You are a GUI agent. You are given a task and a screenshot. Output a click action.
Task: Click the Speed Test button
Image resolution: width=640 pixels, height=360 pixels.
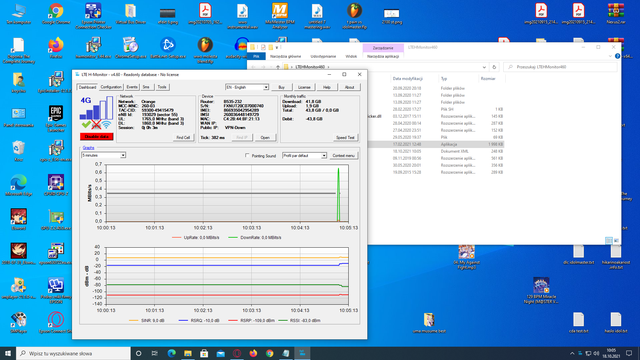(345, 138)
